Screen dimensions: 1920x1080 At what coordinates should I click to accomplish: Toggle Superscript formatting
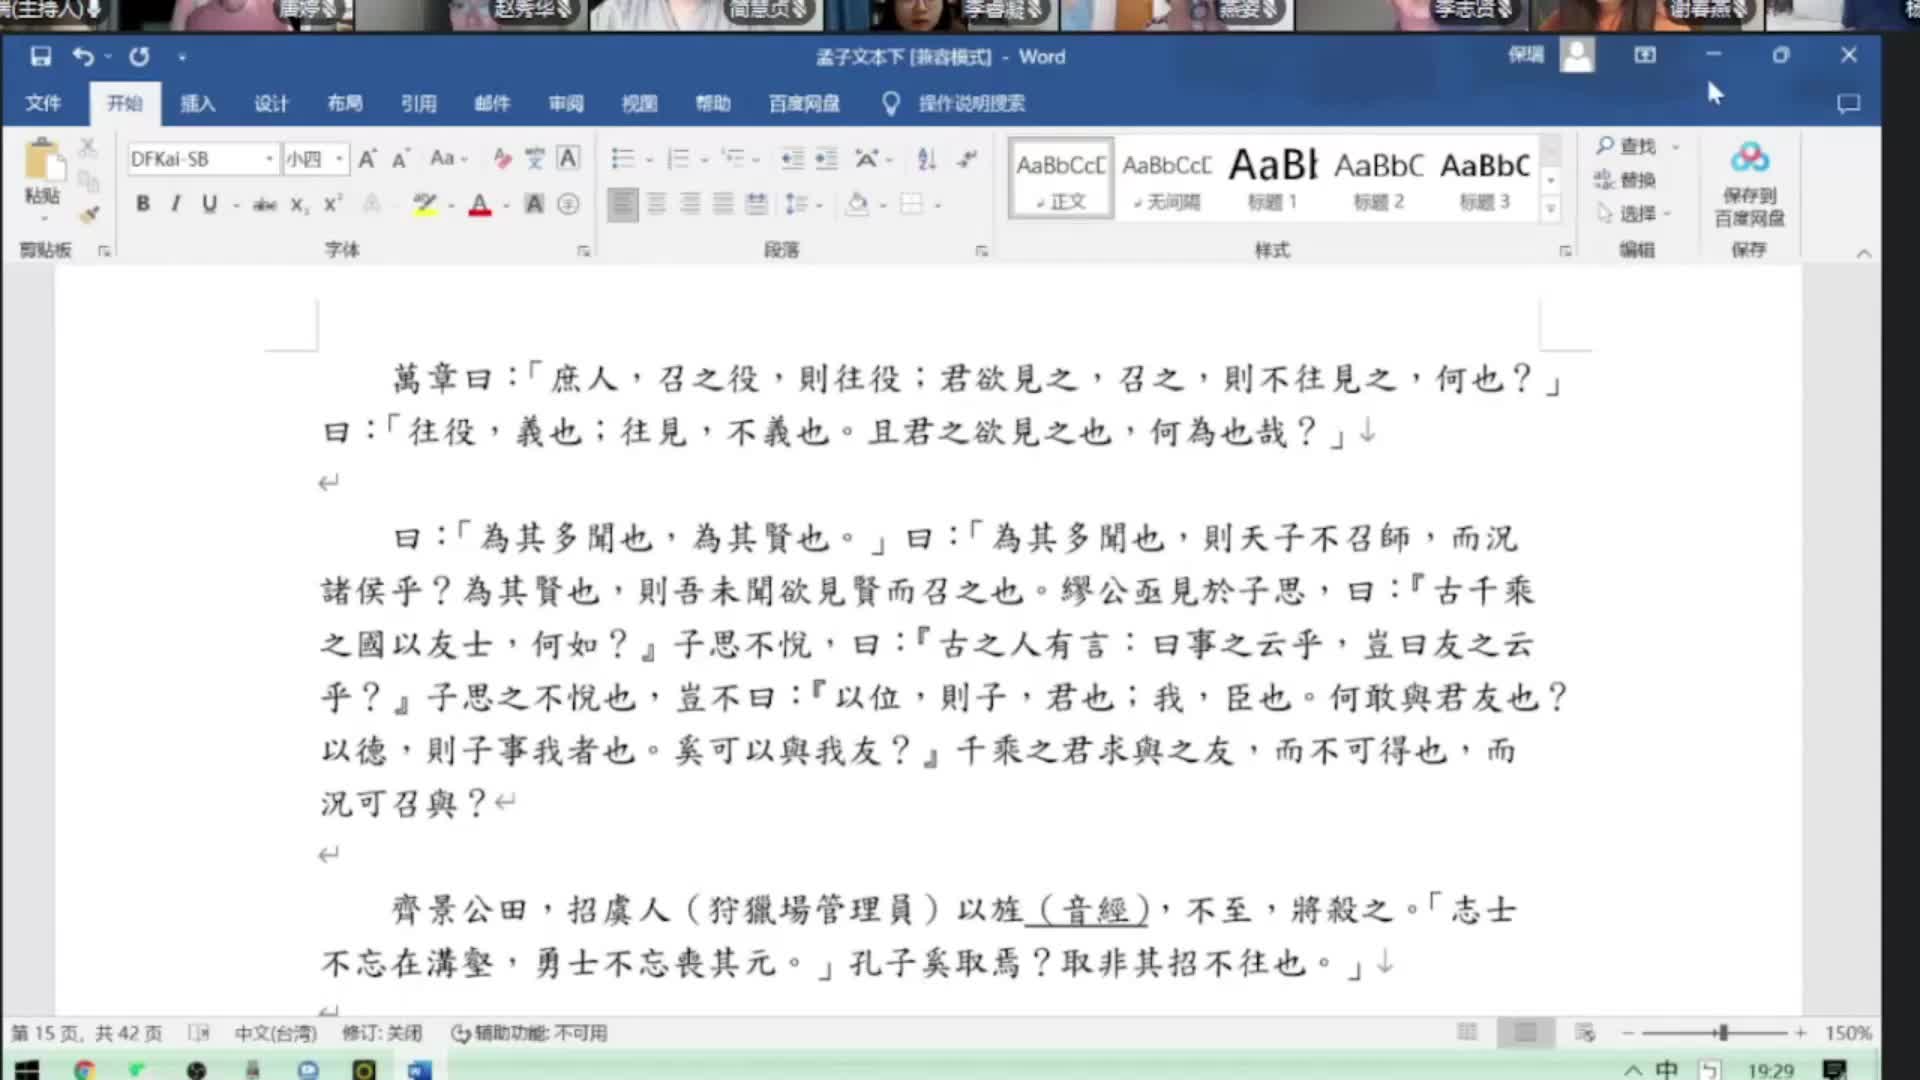pyautogui.click(x=332, y=204)
